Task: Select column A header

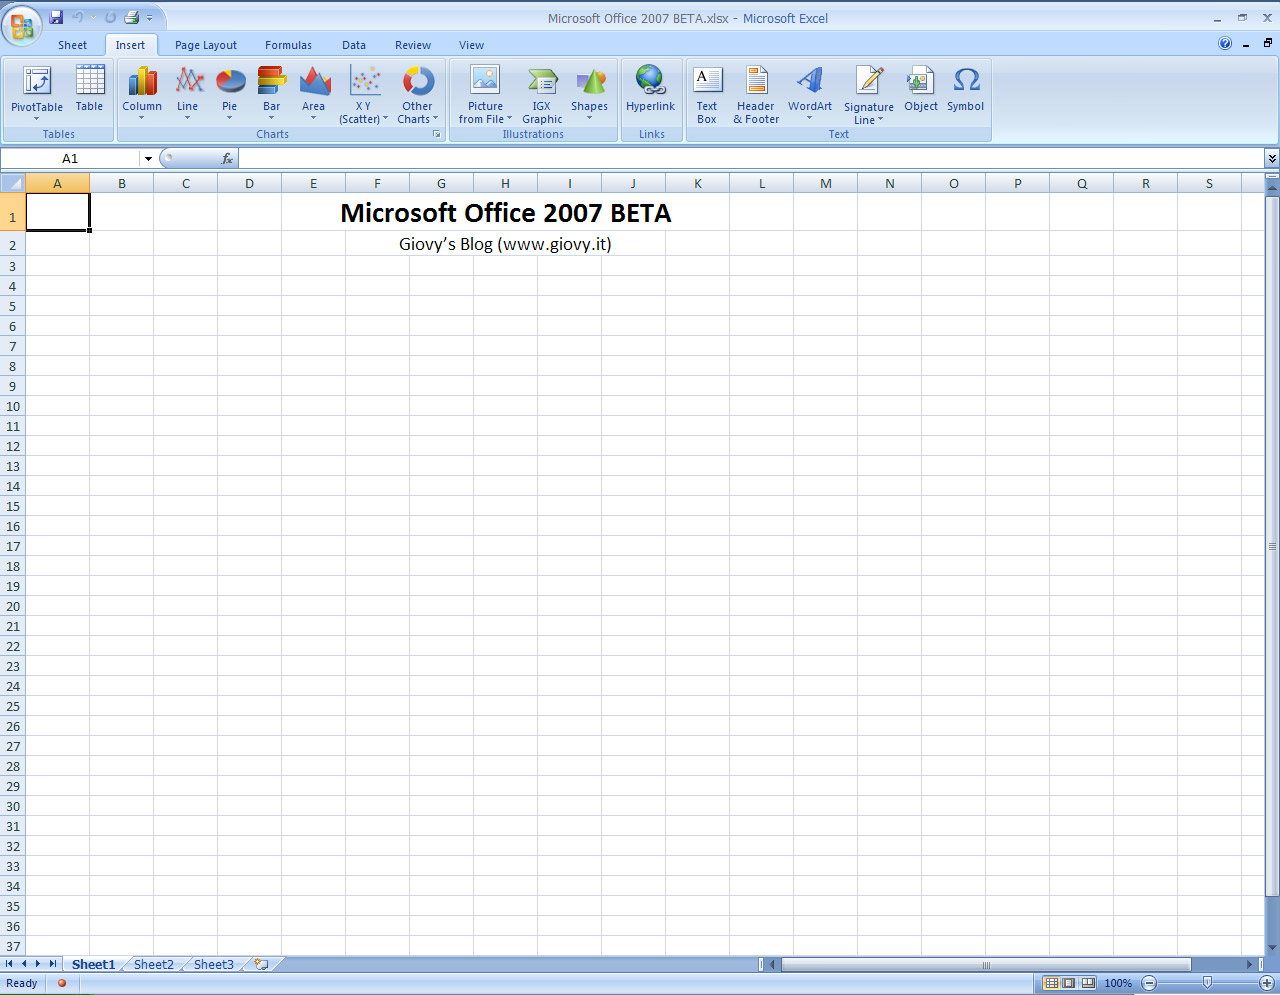Action: point(57,183)
